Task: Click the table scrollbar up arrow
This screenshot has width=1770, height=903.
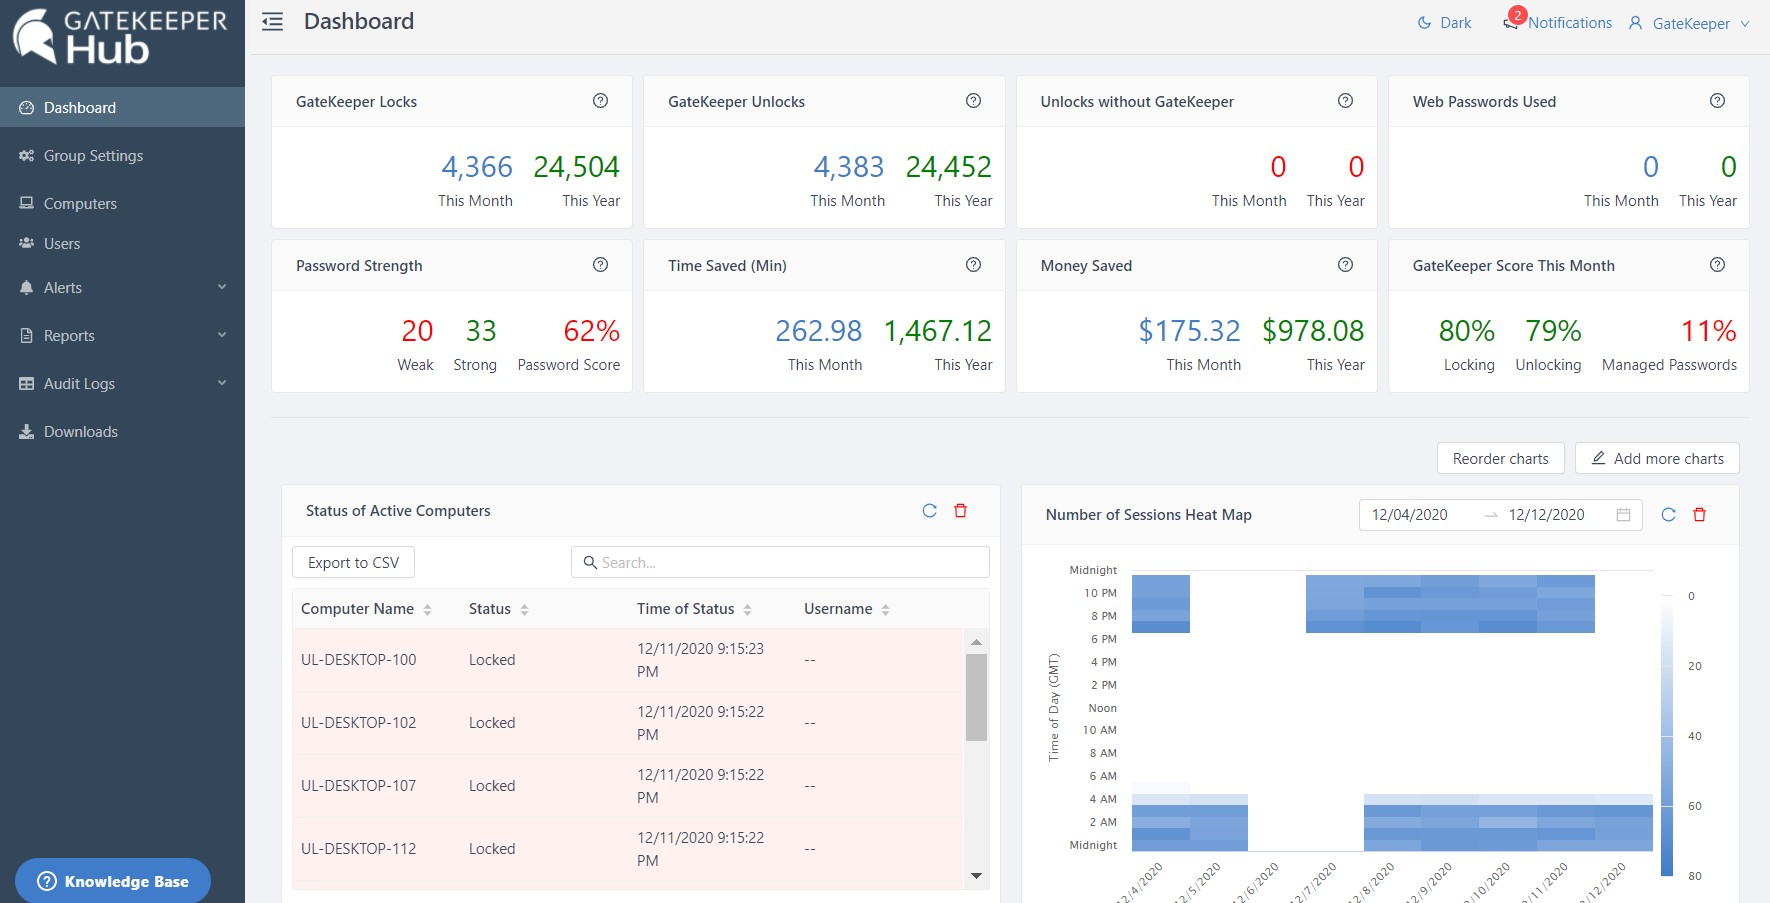Action: 976,642
